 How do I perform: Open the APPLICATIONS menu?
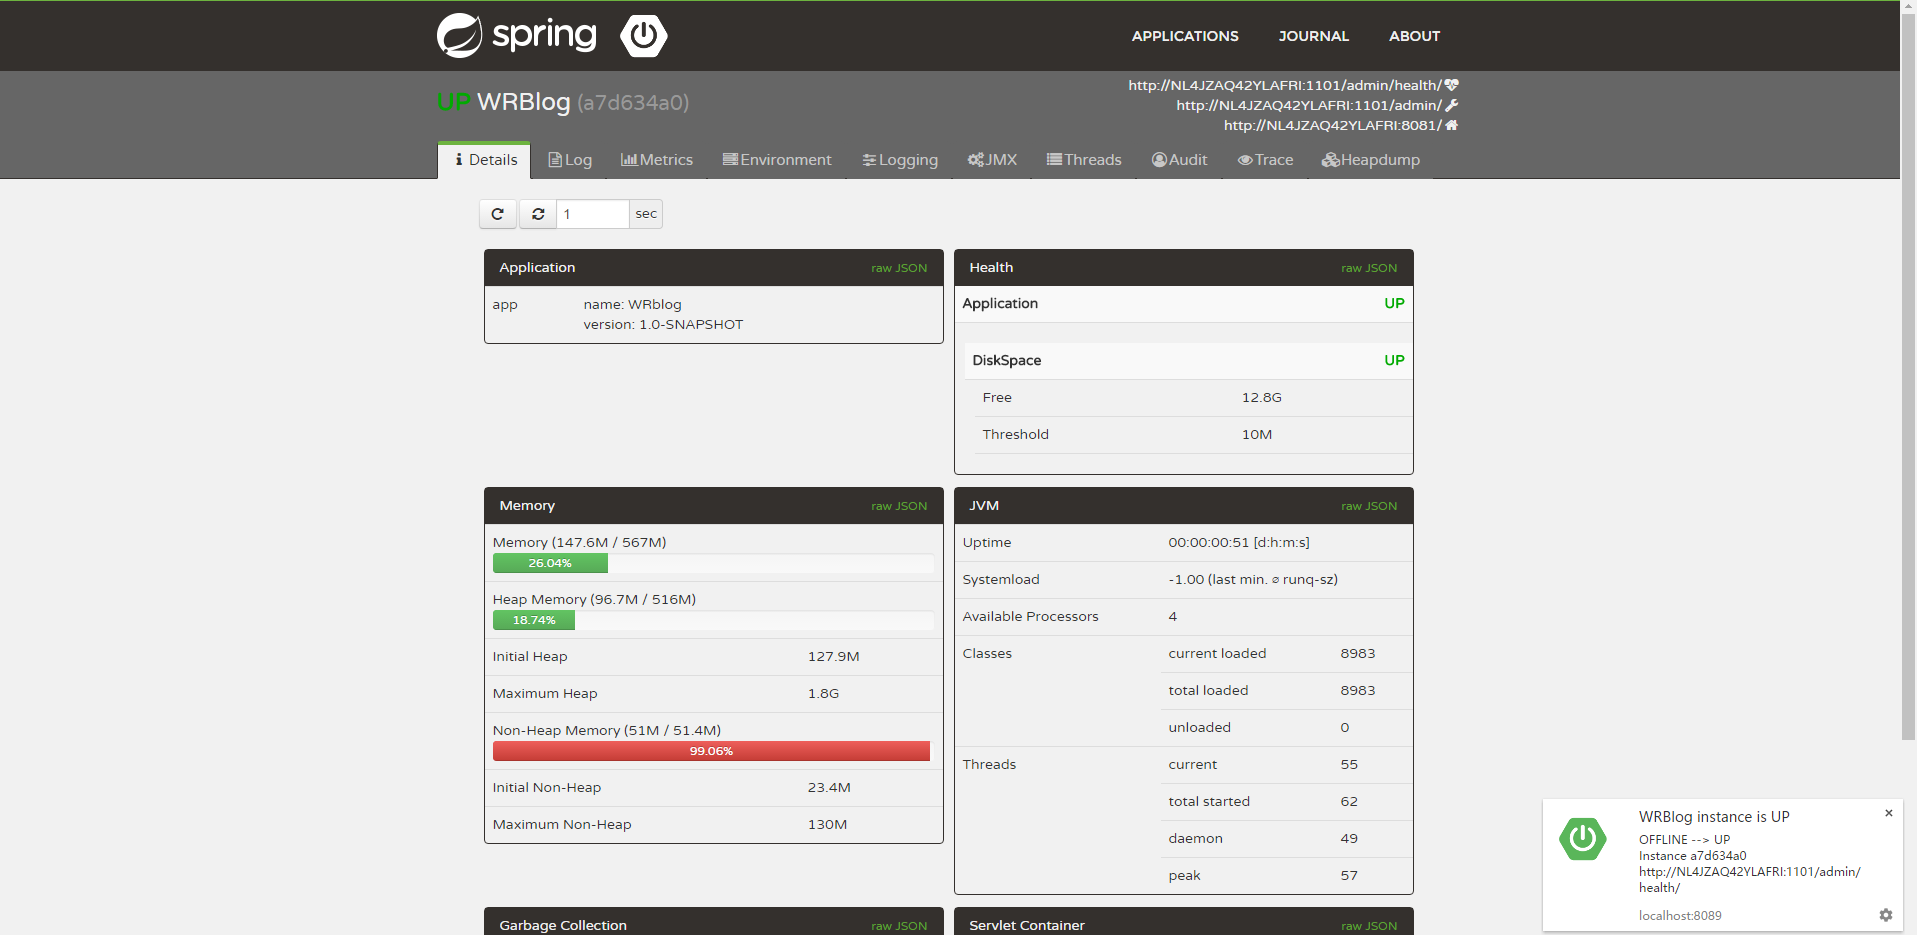[1185, 36]
